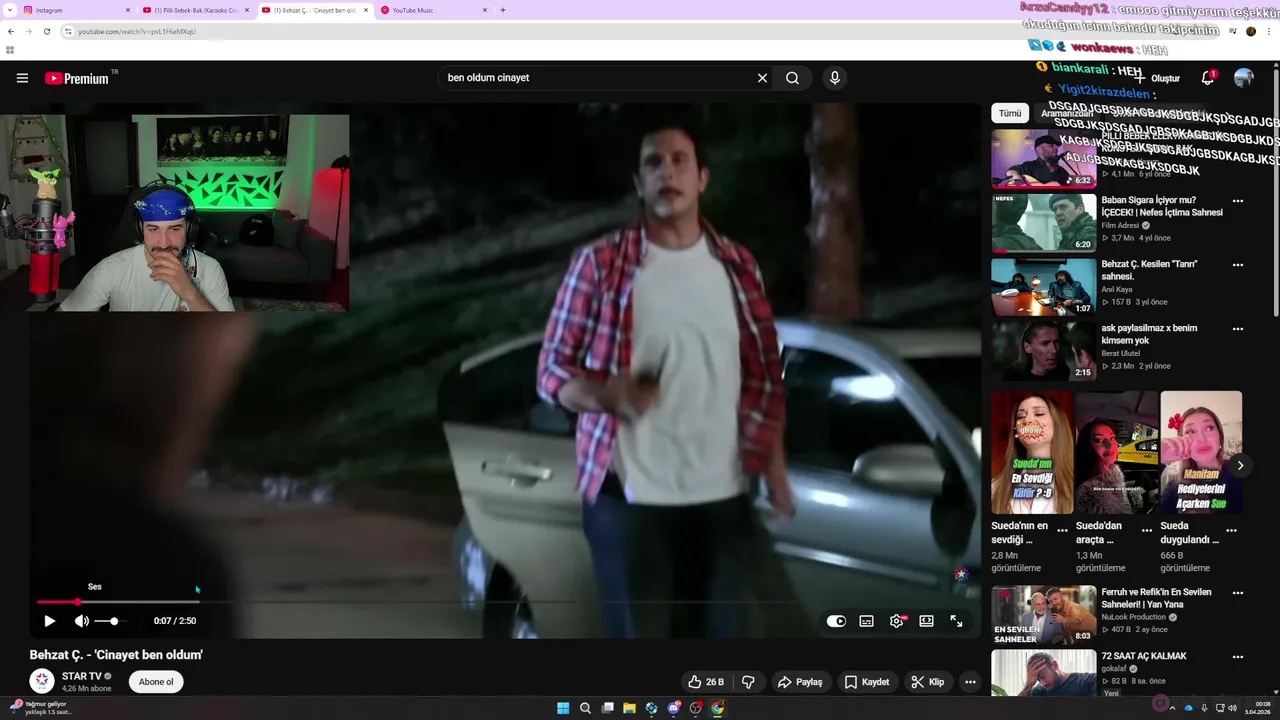Toggle subtitles in the player
This screenshot has width=1280, height=720.
867,621
